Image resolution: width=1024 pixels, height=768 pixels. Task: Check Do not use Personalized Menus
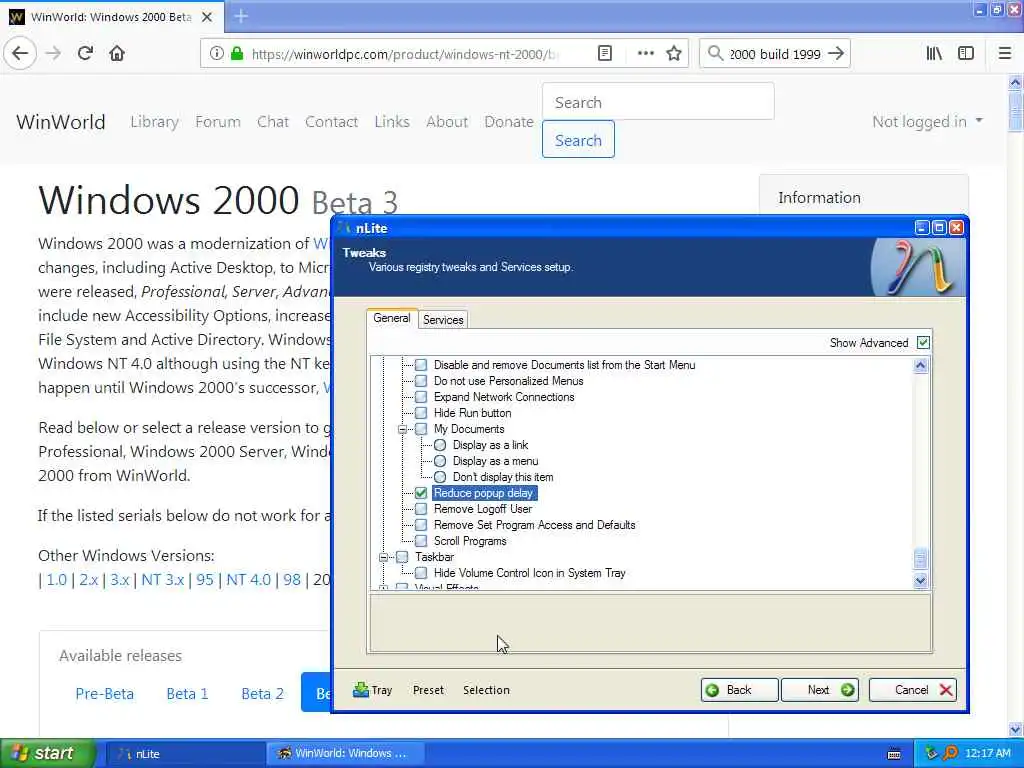421,381
